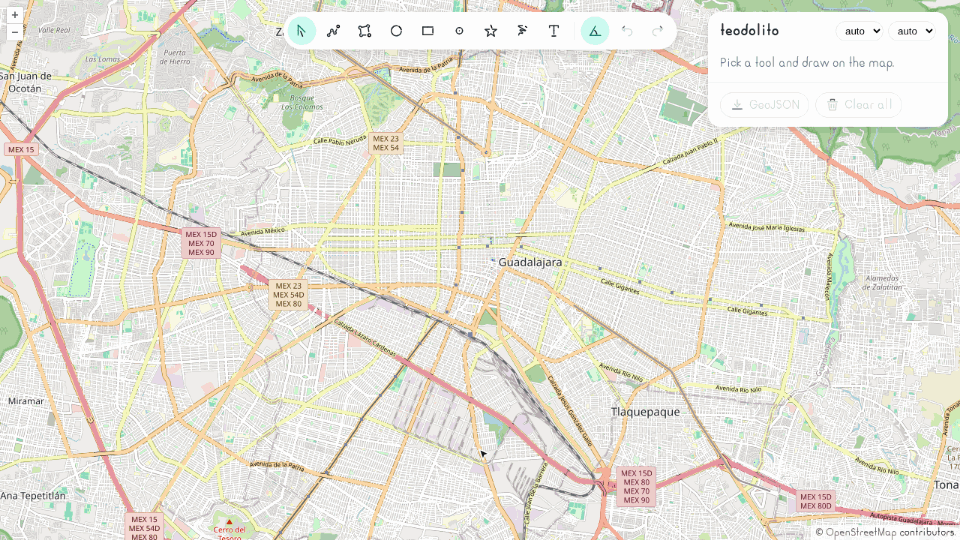
Task: Zoom out the map with minus button
Action: 15,32
